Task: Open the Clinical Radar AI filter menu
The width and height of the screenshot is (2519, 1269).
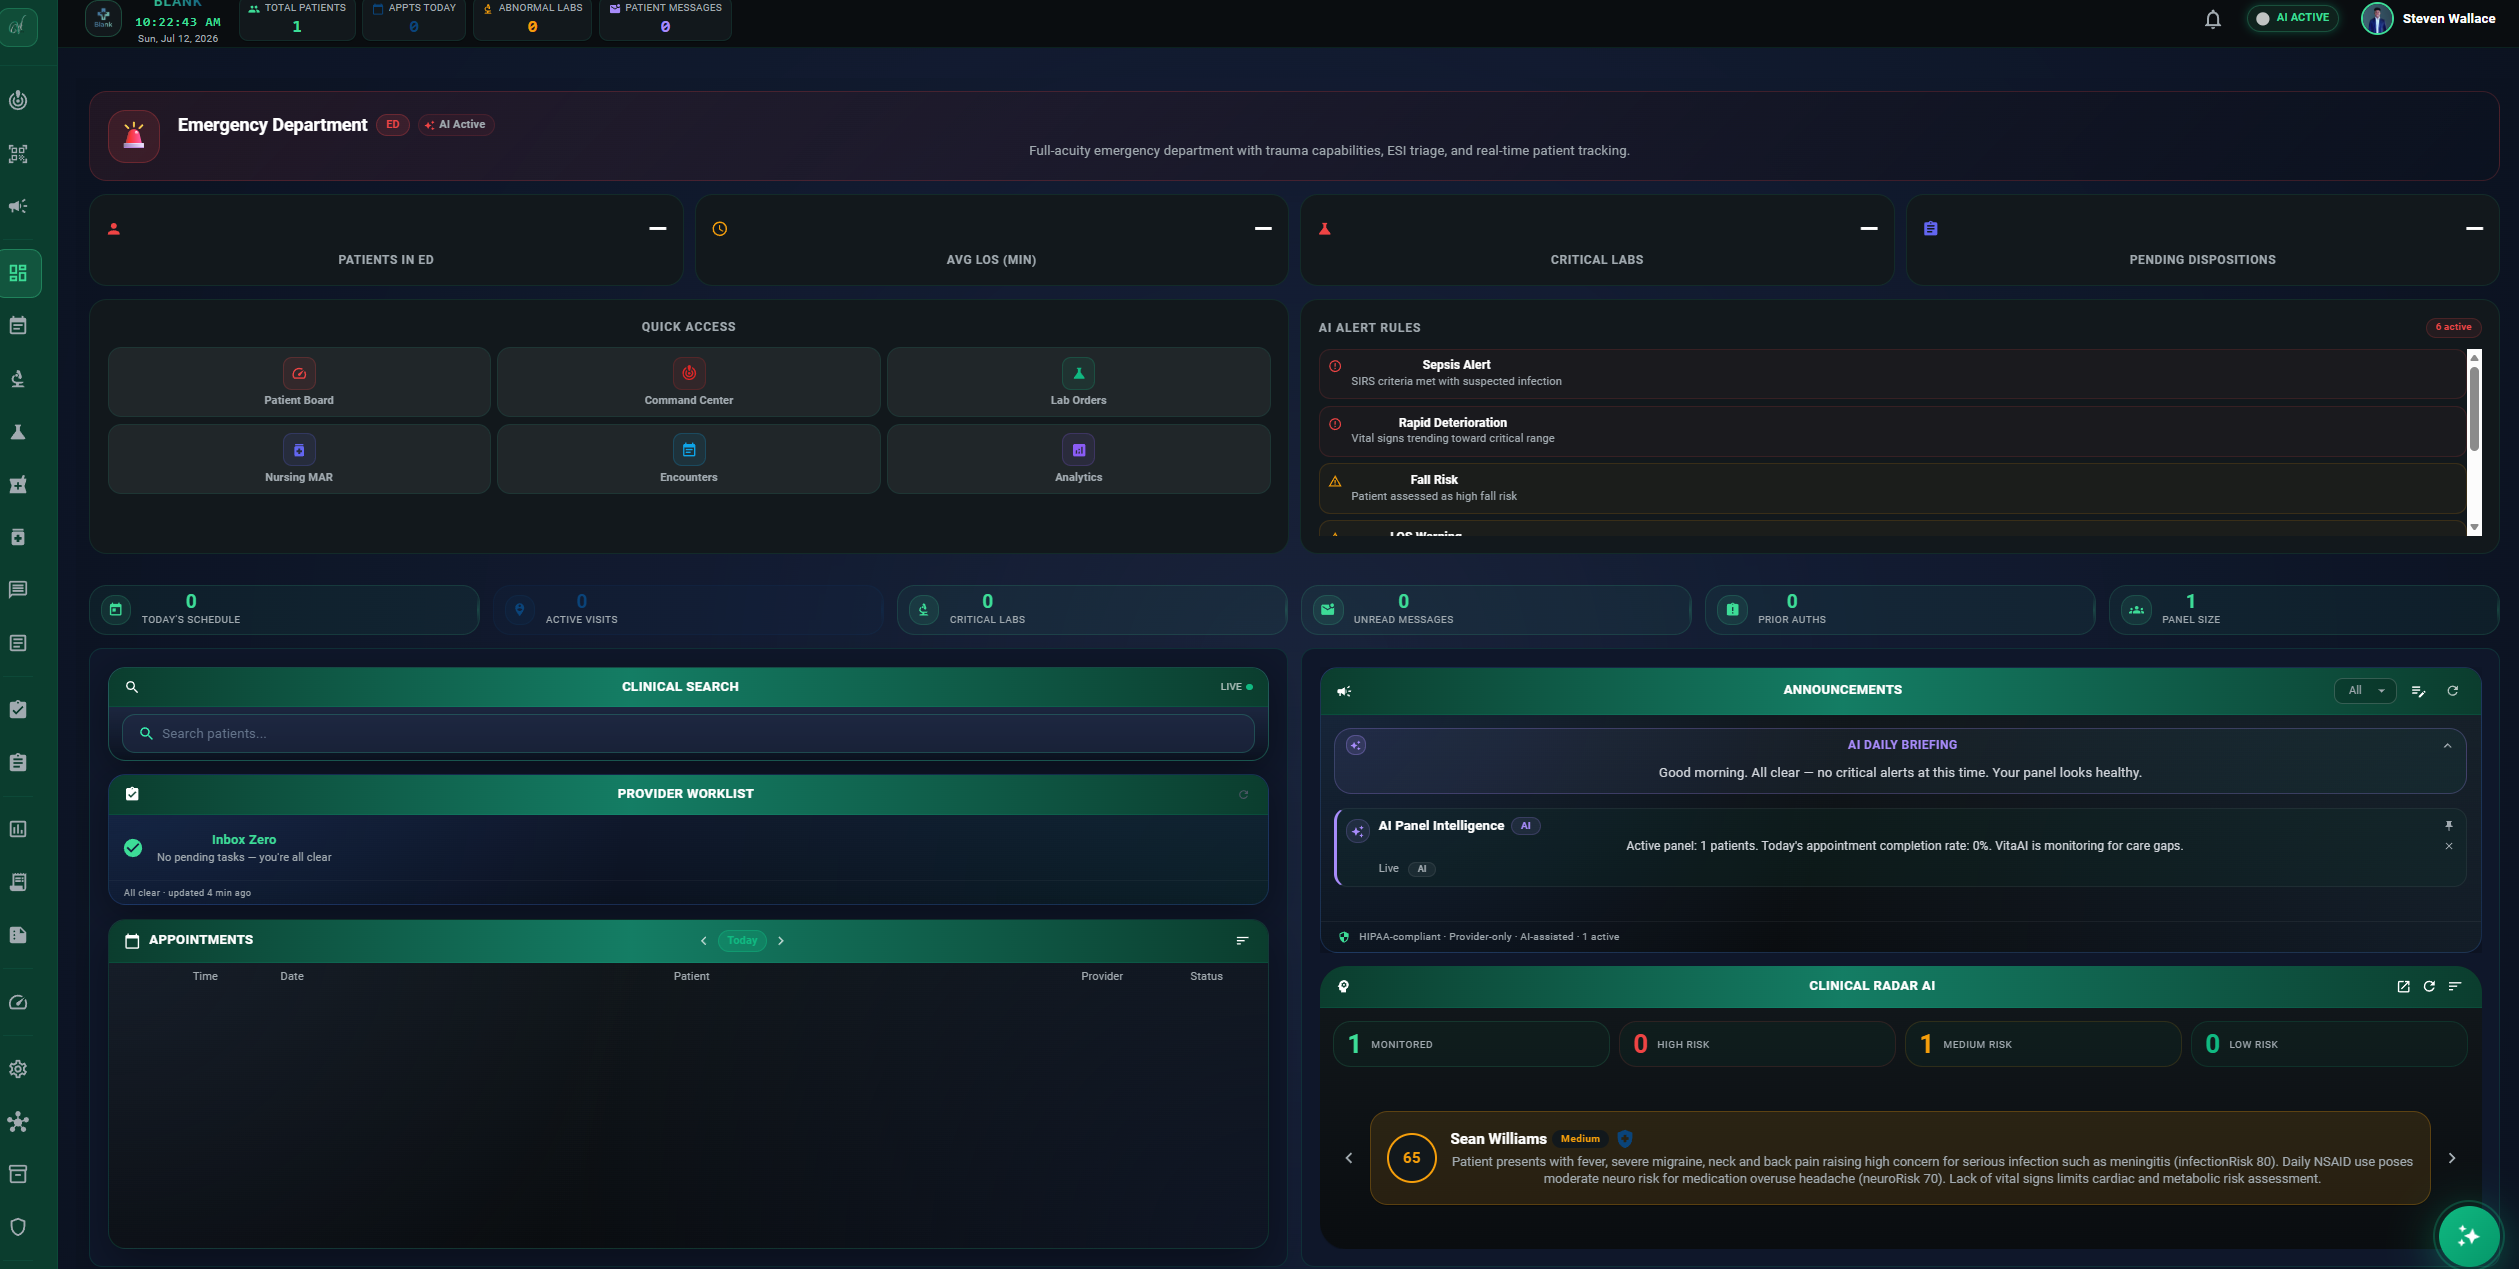Action: (2454, 986)
